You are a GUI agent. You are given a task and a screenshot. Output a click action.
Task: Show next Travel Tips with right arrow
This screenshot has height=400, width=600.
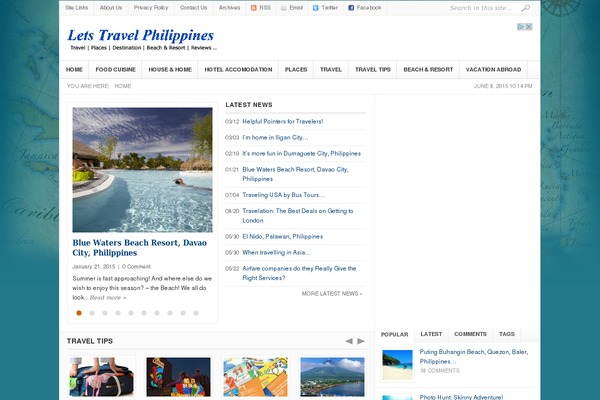pos(361,341)
